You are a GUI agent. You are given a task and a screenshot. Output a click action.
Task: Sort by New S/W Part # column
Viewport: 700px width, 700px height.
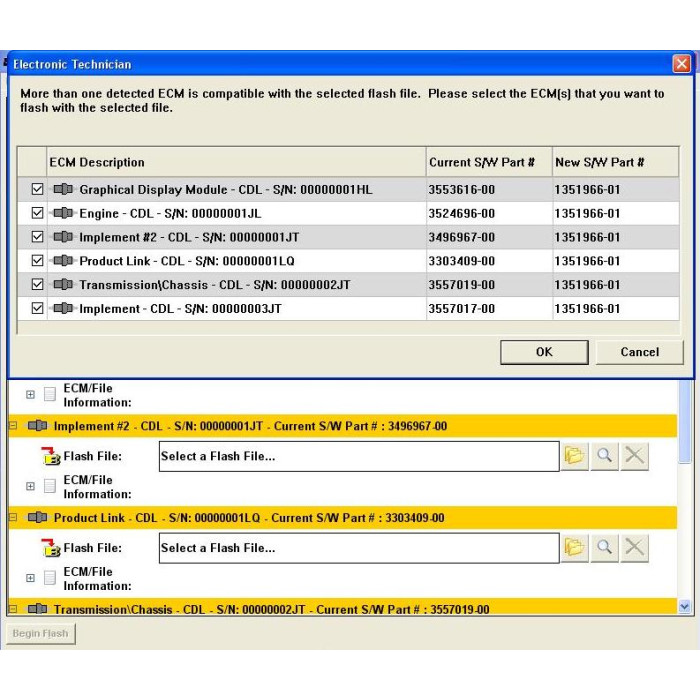[x=615, y=162]
